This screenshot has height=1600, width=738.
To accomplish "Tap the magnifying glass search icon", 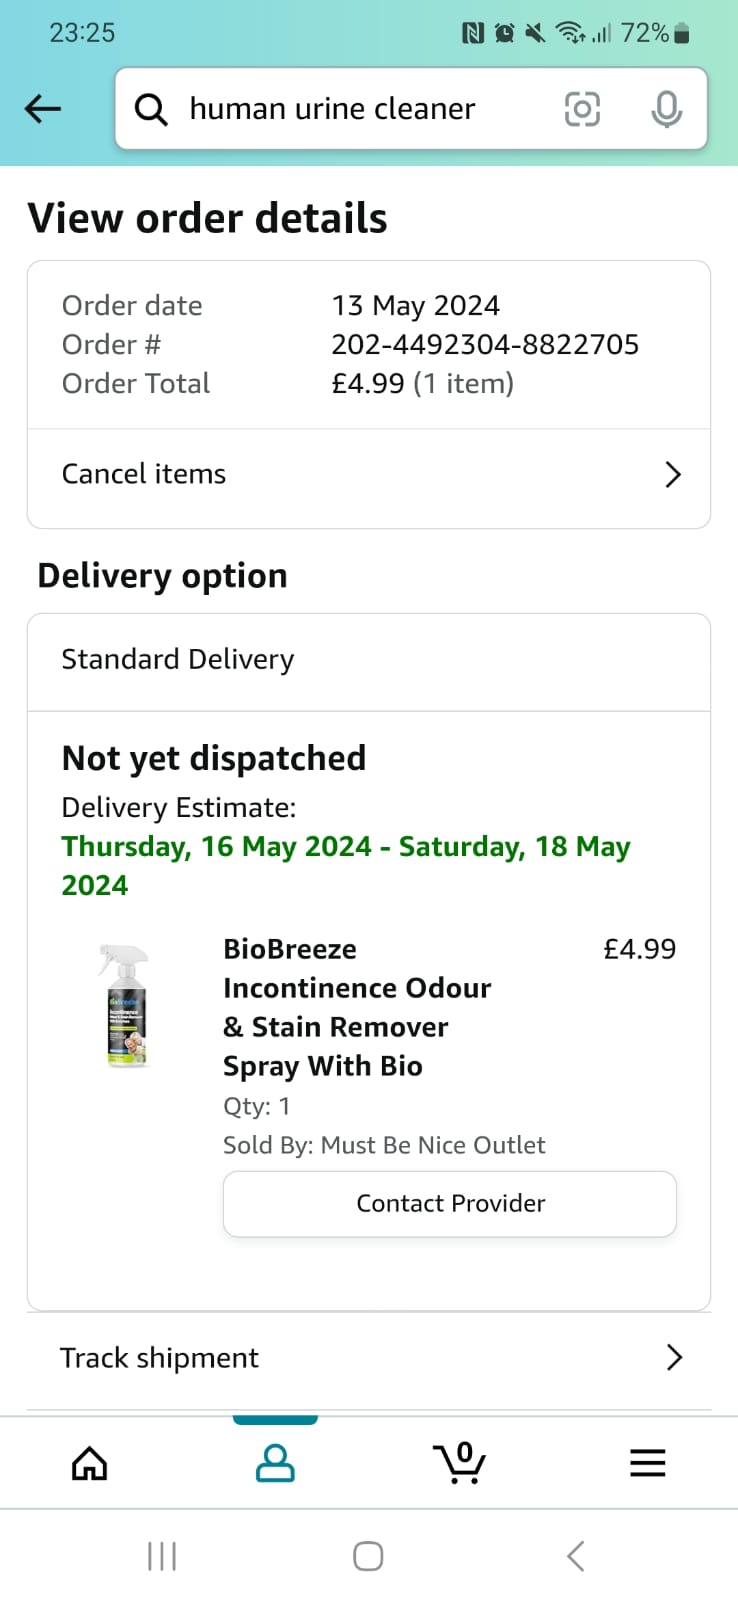I will (x=151, y=109).
